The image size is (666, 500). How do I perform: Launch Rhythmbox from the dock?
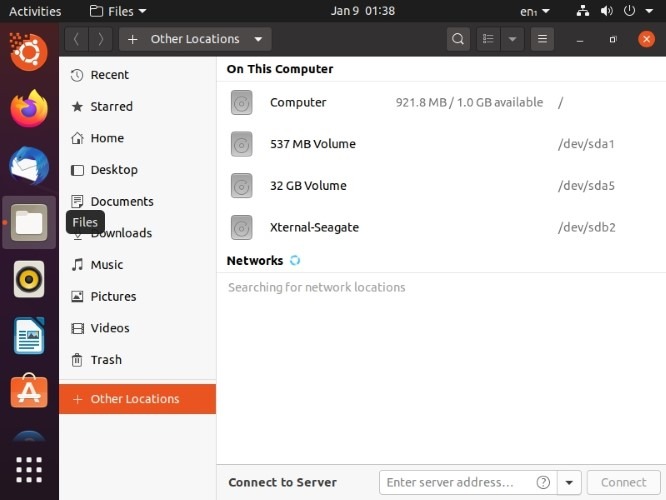[29, 279]
